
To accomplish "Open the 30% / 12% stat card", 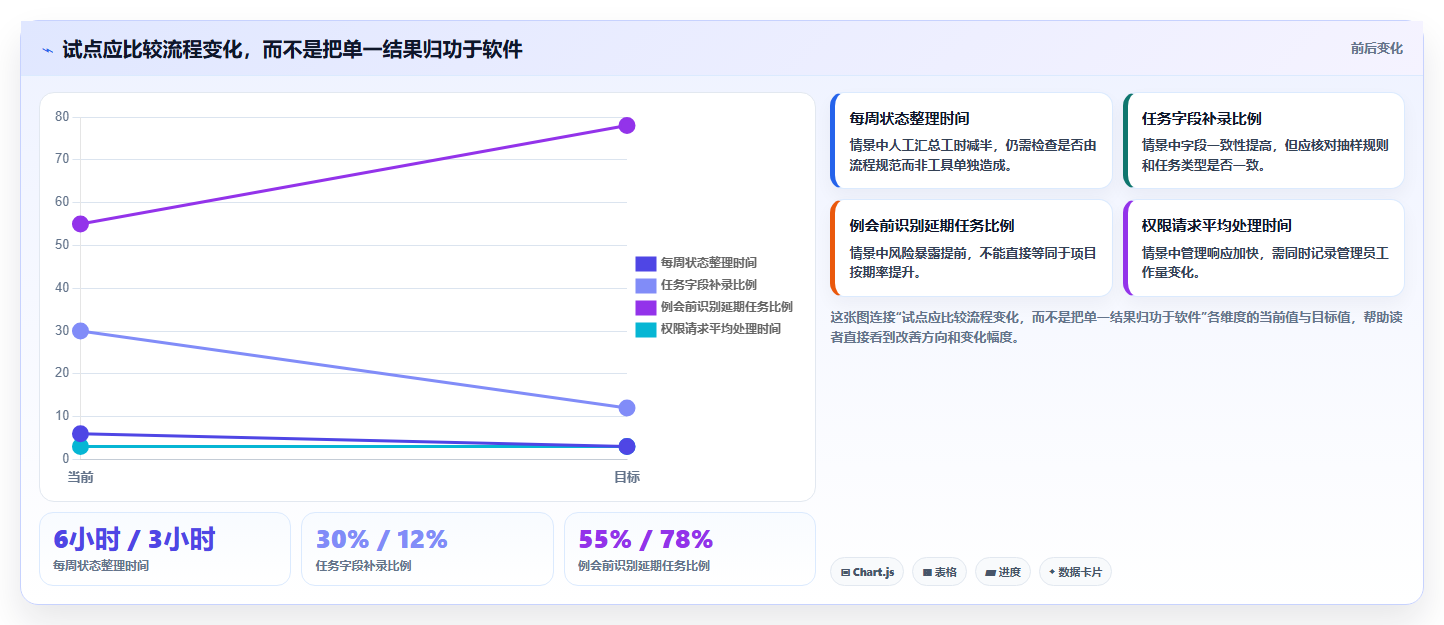I will (x=427, y=549).
